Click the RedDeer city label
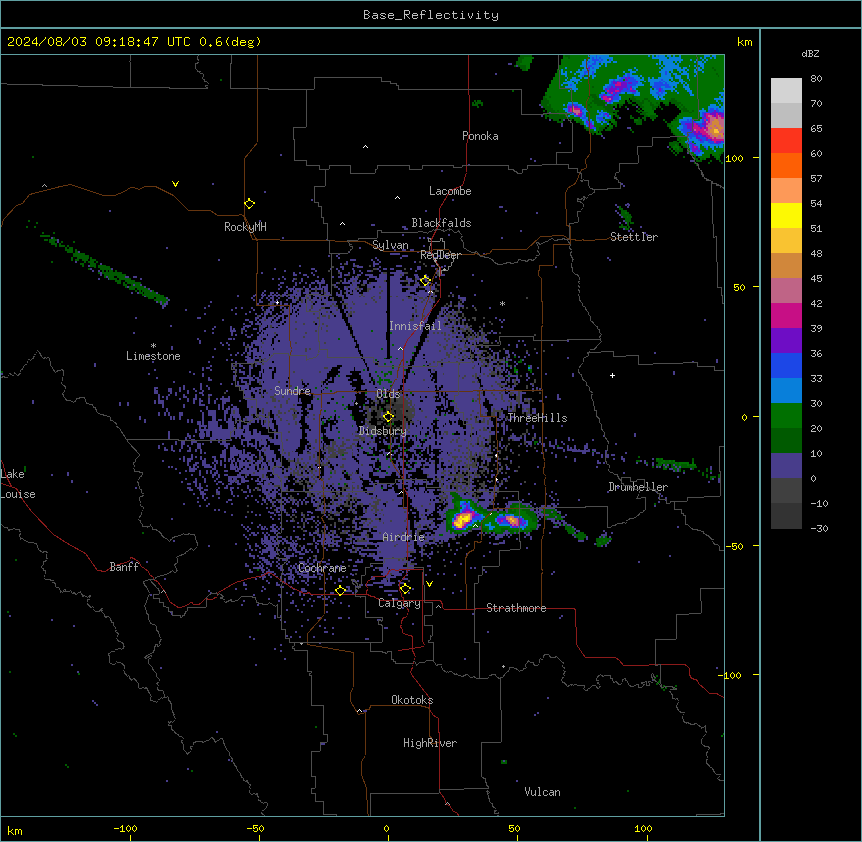This screenshot has height=842, width=862. (x=440, y=255)
